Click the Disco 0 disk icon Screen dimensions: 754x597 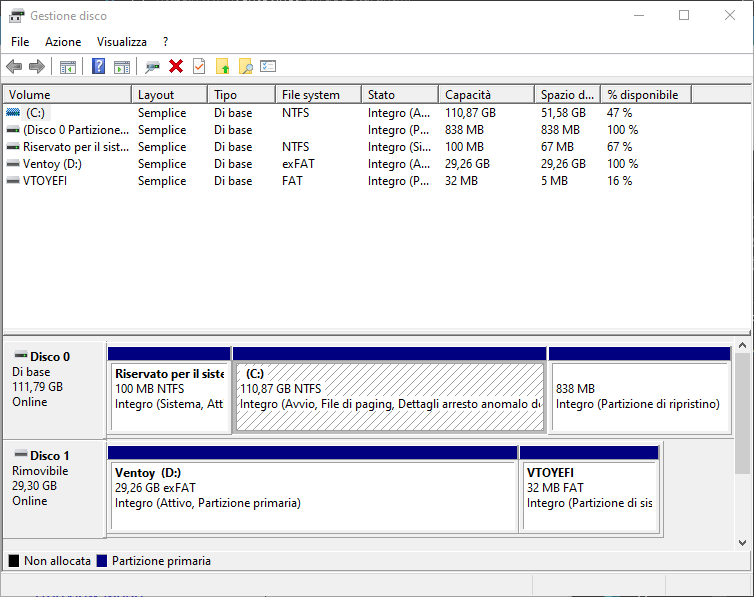pos(21,355)
